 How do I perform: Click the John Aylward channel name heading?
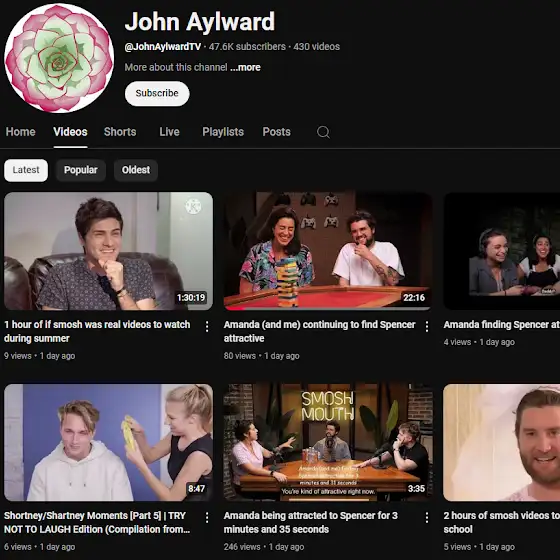pos(200,22)
